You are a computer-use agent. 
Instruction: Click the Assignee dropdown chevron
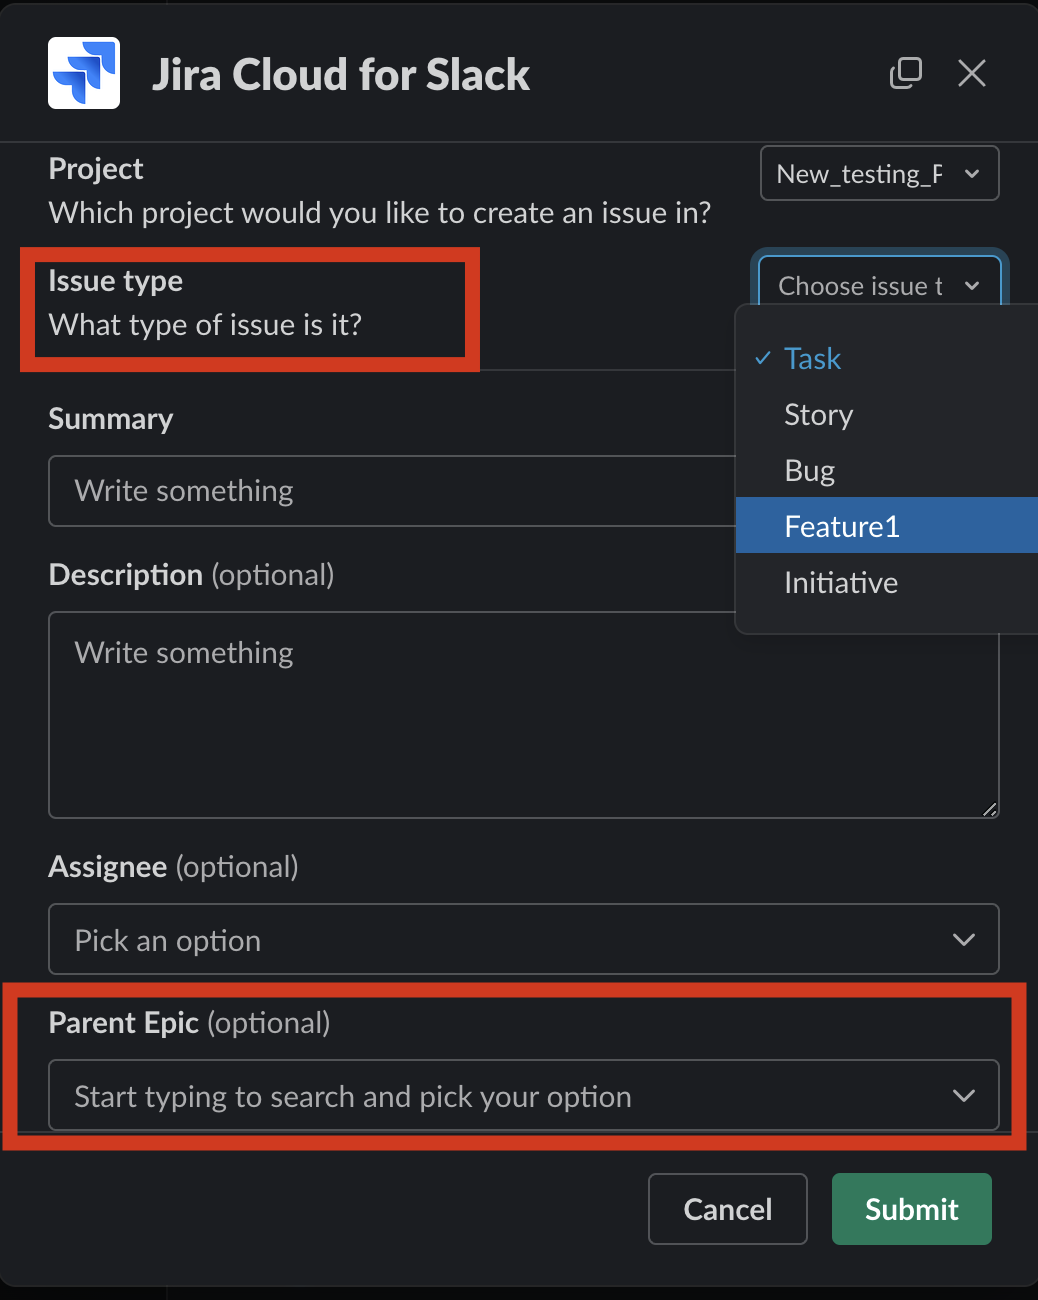[963, 939]
